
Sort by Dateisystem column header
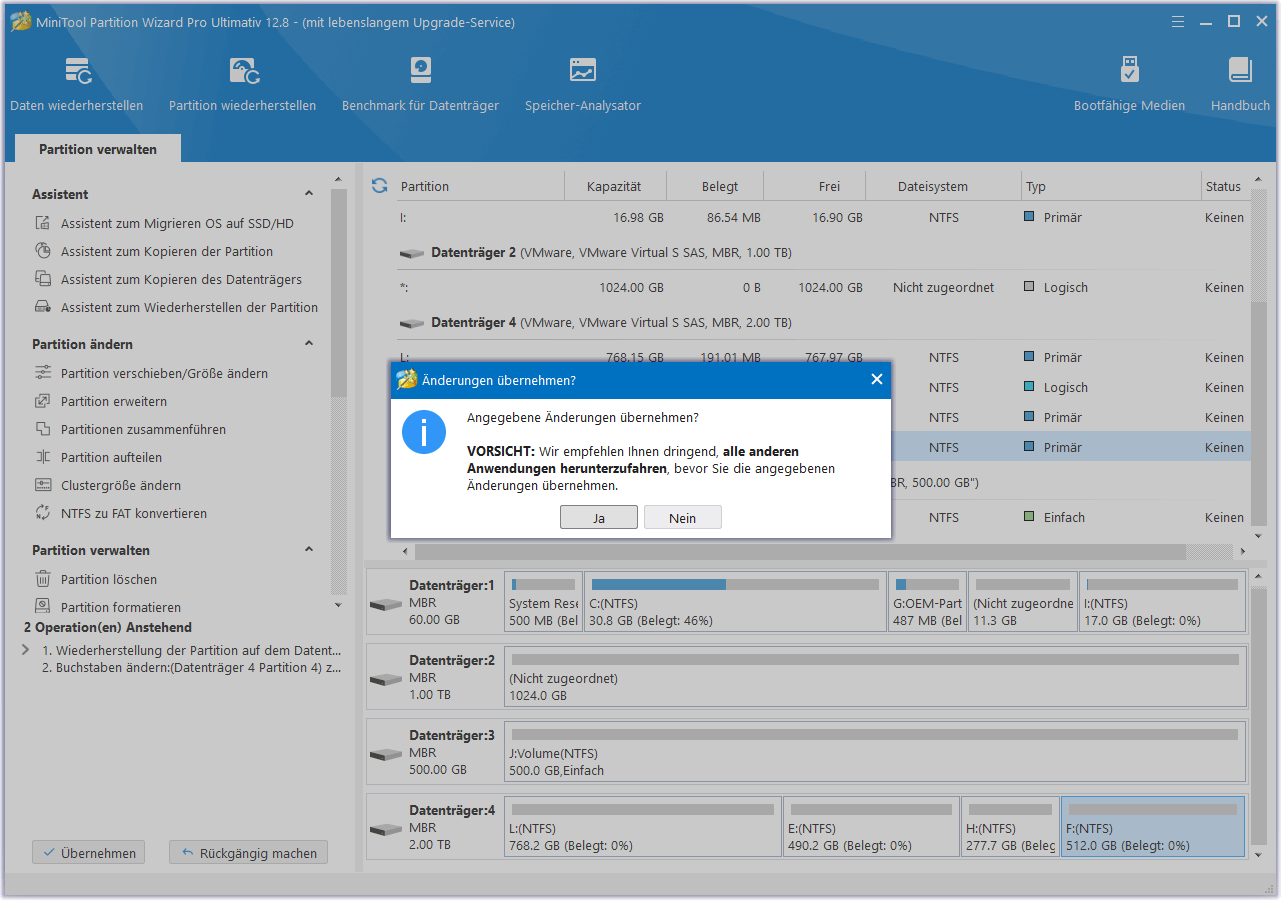[943, 186]
